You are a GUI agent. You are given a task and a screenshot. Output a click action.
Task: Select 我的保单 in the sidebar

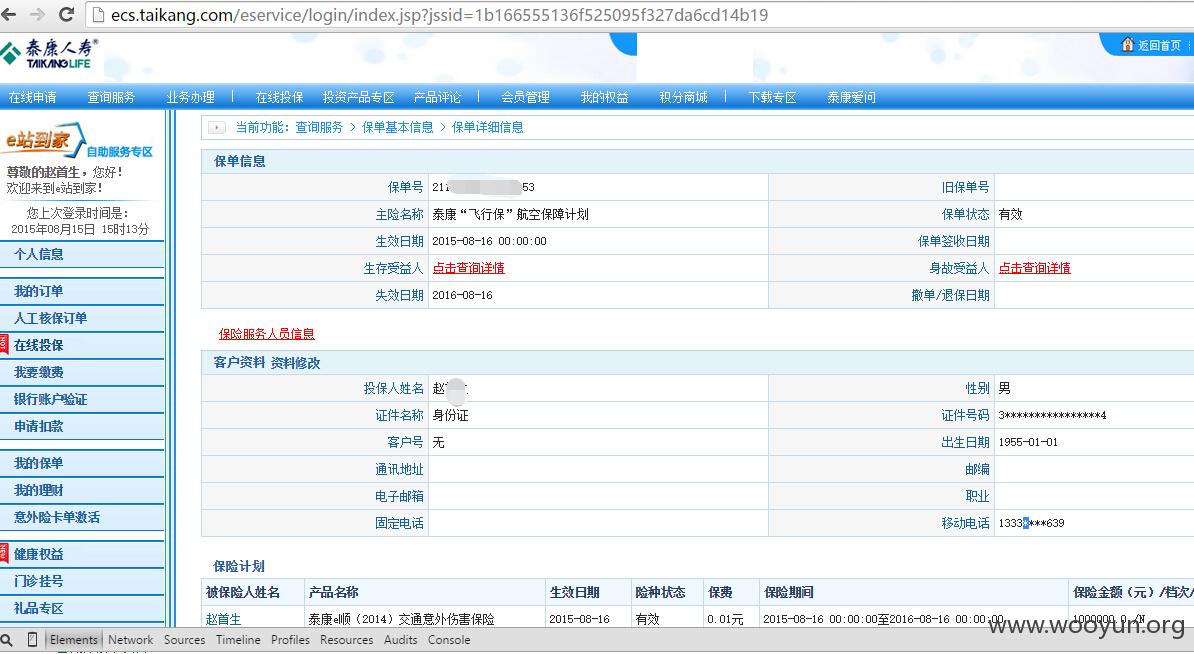tap(38, 463)
